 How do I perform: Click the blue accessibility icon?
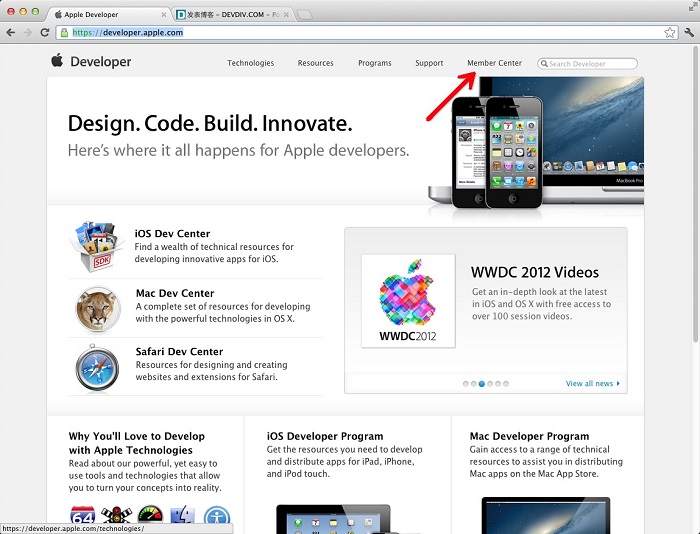tap(217, 516)
